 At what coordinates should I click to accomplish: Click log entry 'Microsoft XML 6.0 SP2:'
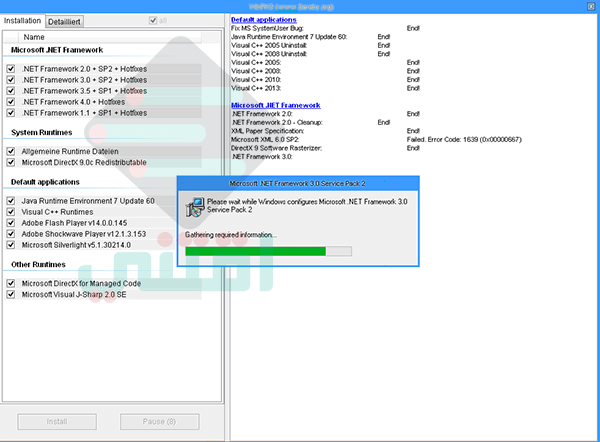click(x=265, y=140)
